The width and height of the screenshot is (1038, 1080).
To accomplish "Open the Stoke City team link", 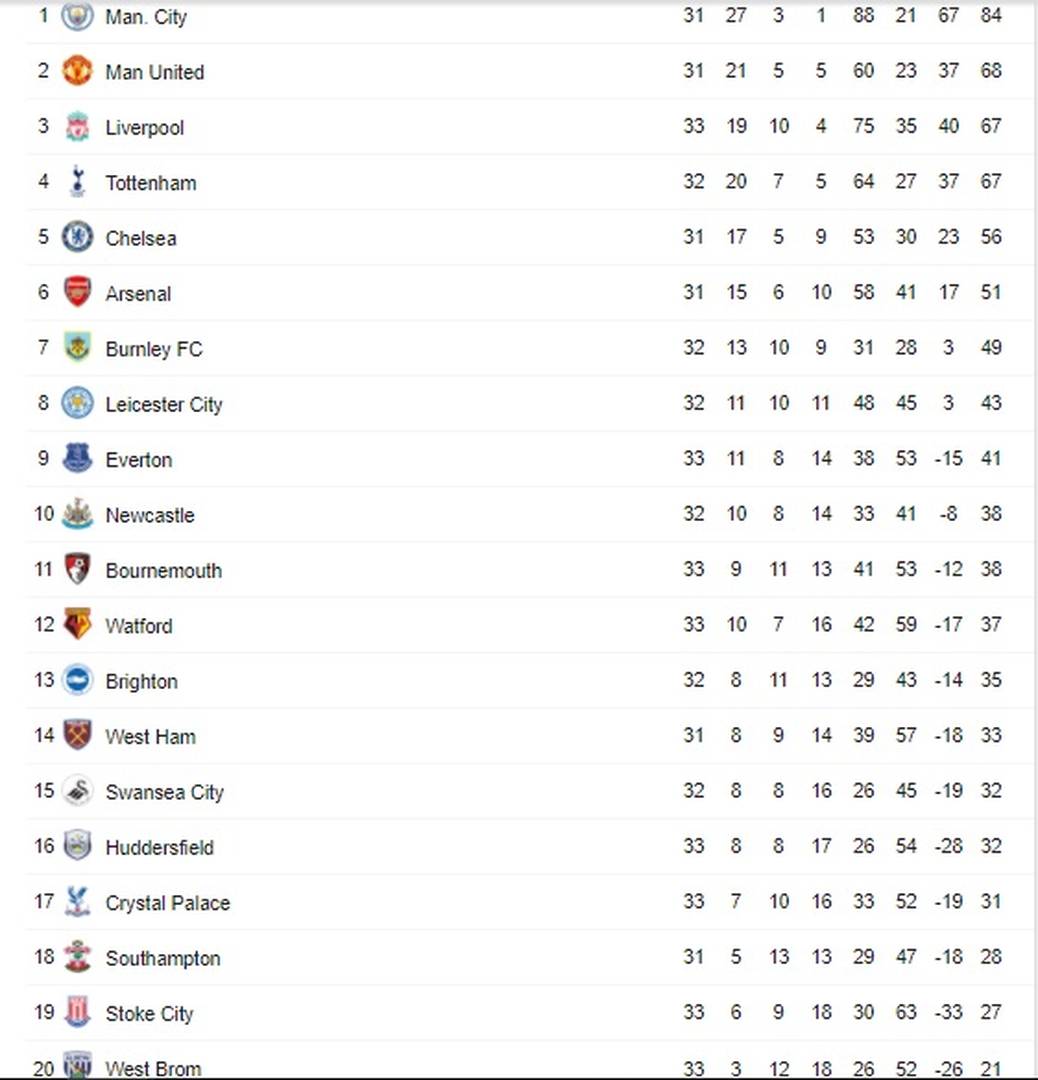I will coord(149,1014).
